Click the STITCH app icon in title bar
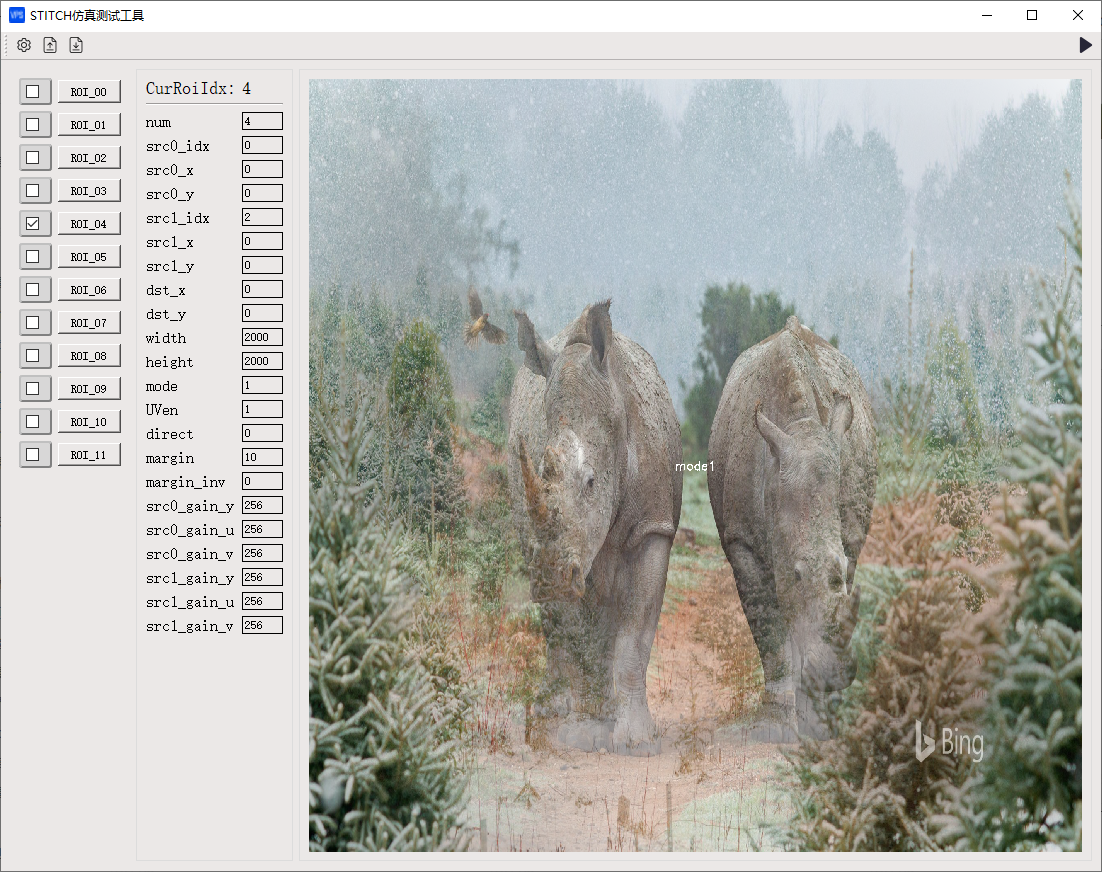 tap(16, 15)
